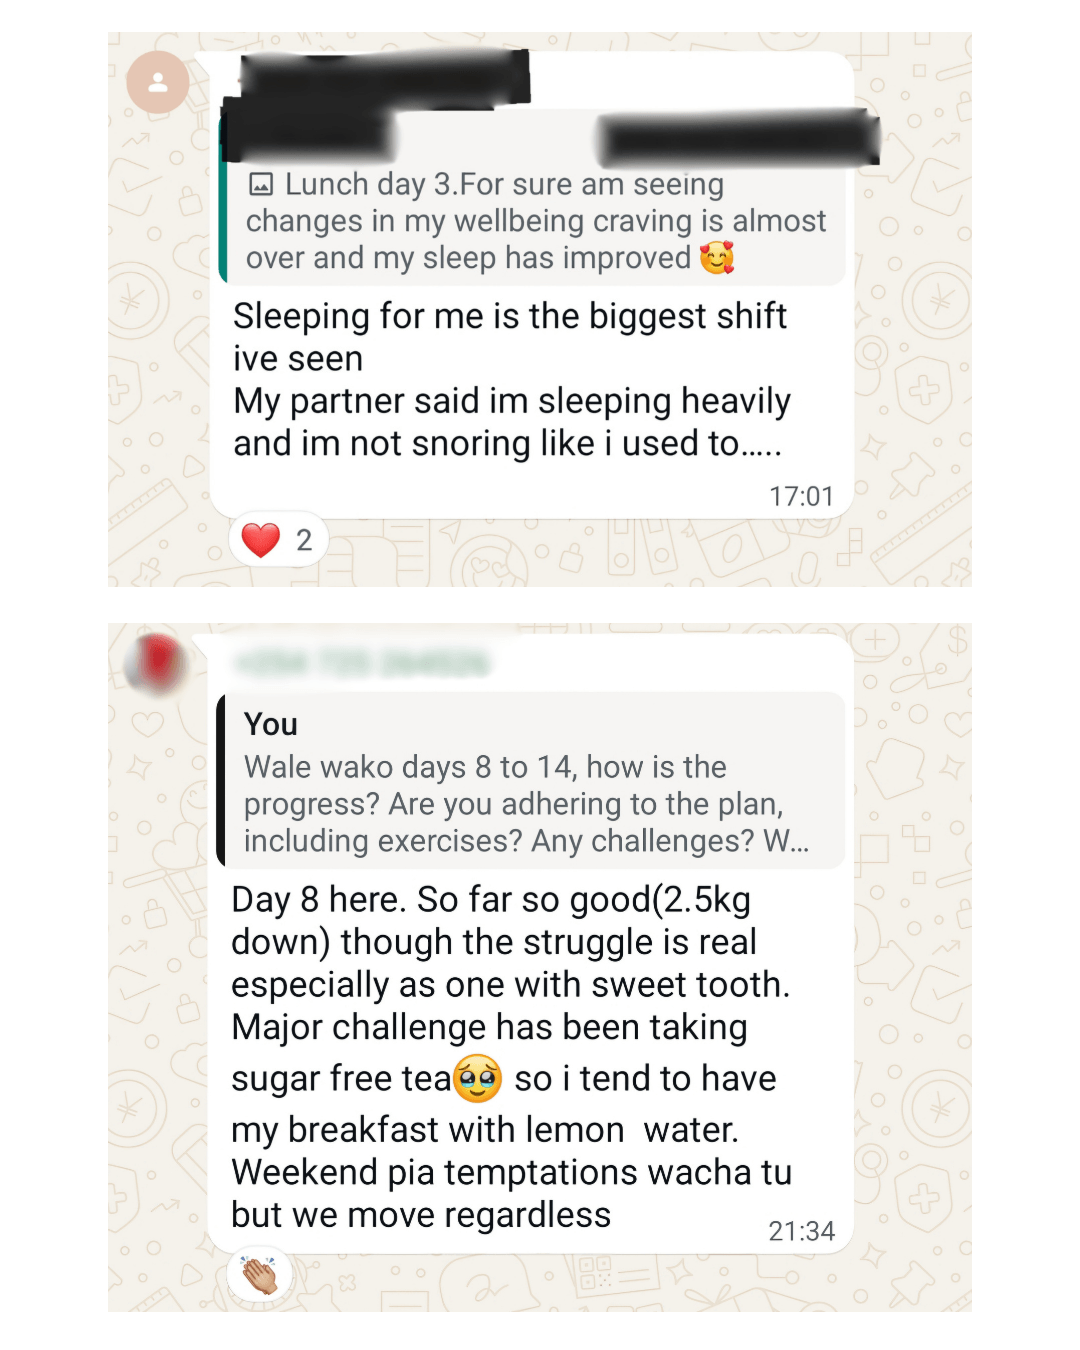Click the red heart reaction emoji
Image resolution: width=1080 pixels, height=1350 pixels.
coord(261,540)
